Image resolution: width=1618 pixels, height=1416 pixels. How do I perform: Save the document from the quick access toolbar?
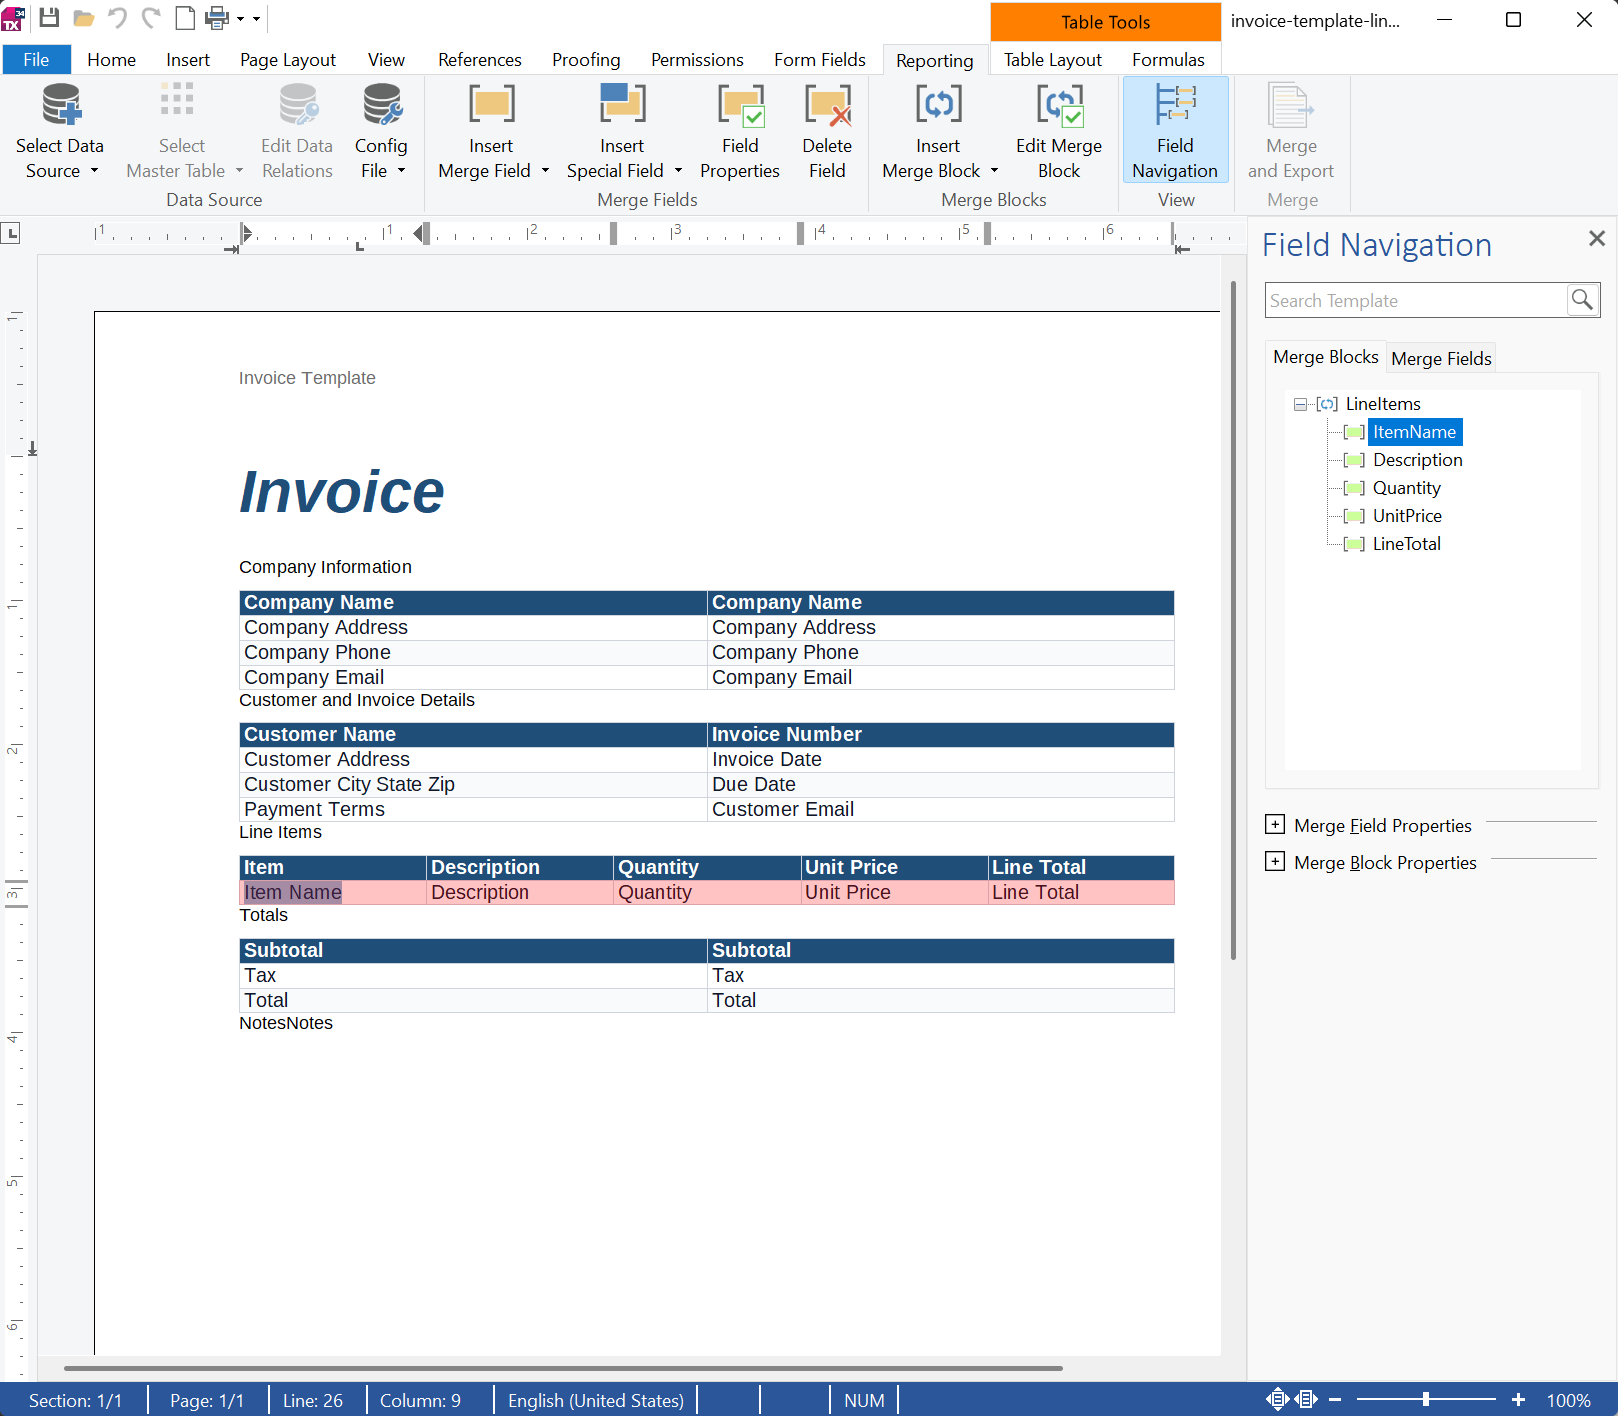coord(49,18)
